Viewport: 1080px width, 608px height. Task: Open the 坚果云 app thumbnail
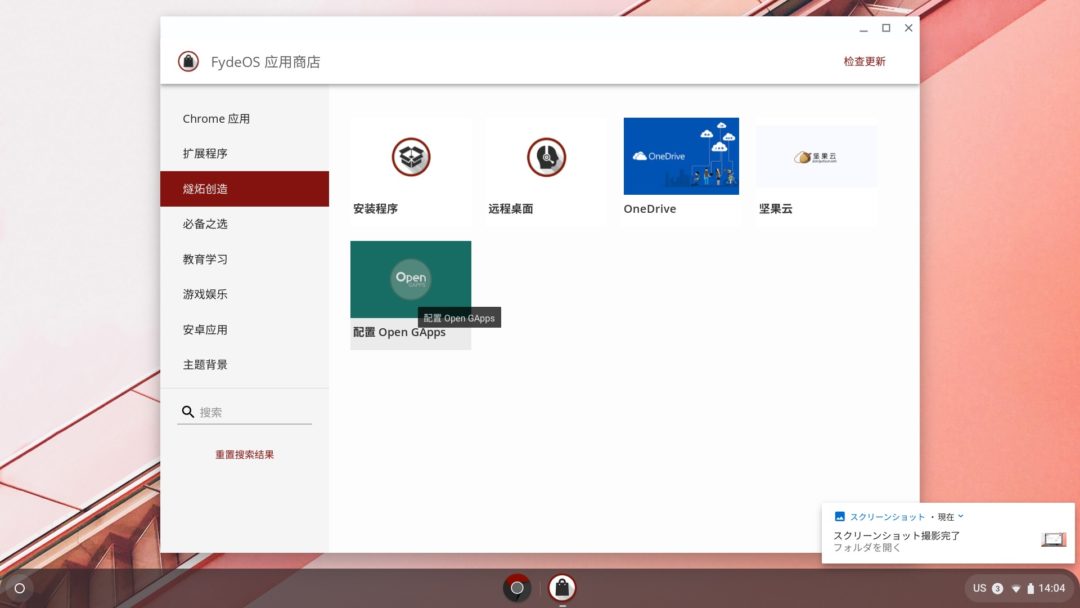coord(816,157)
